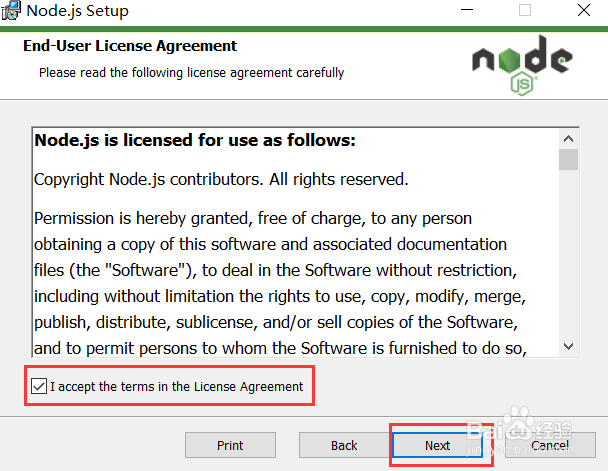Click the "Node.js is licensed" bold heading

pyautogui.click(x=195, y=140)
